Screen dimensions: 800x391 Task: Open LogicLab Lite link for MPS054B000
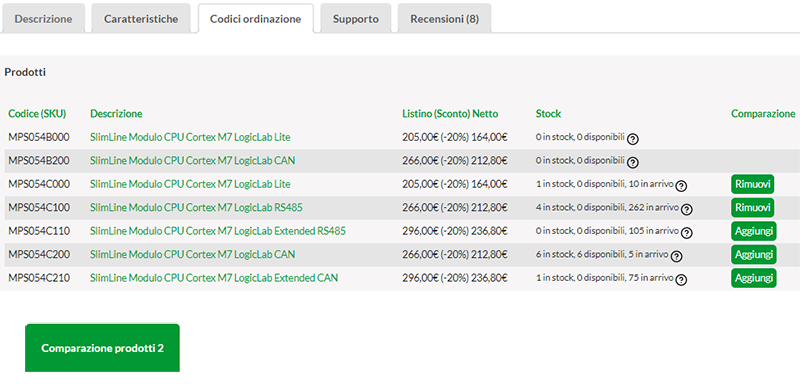coord(190,137)
